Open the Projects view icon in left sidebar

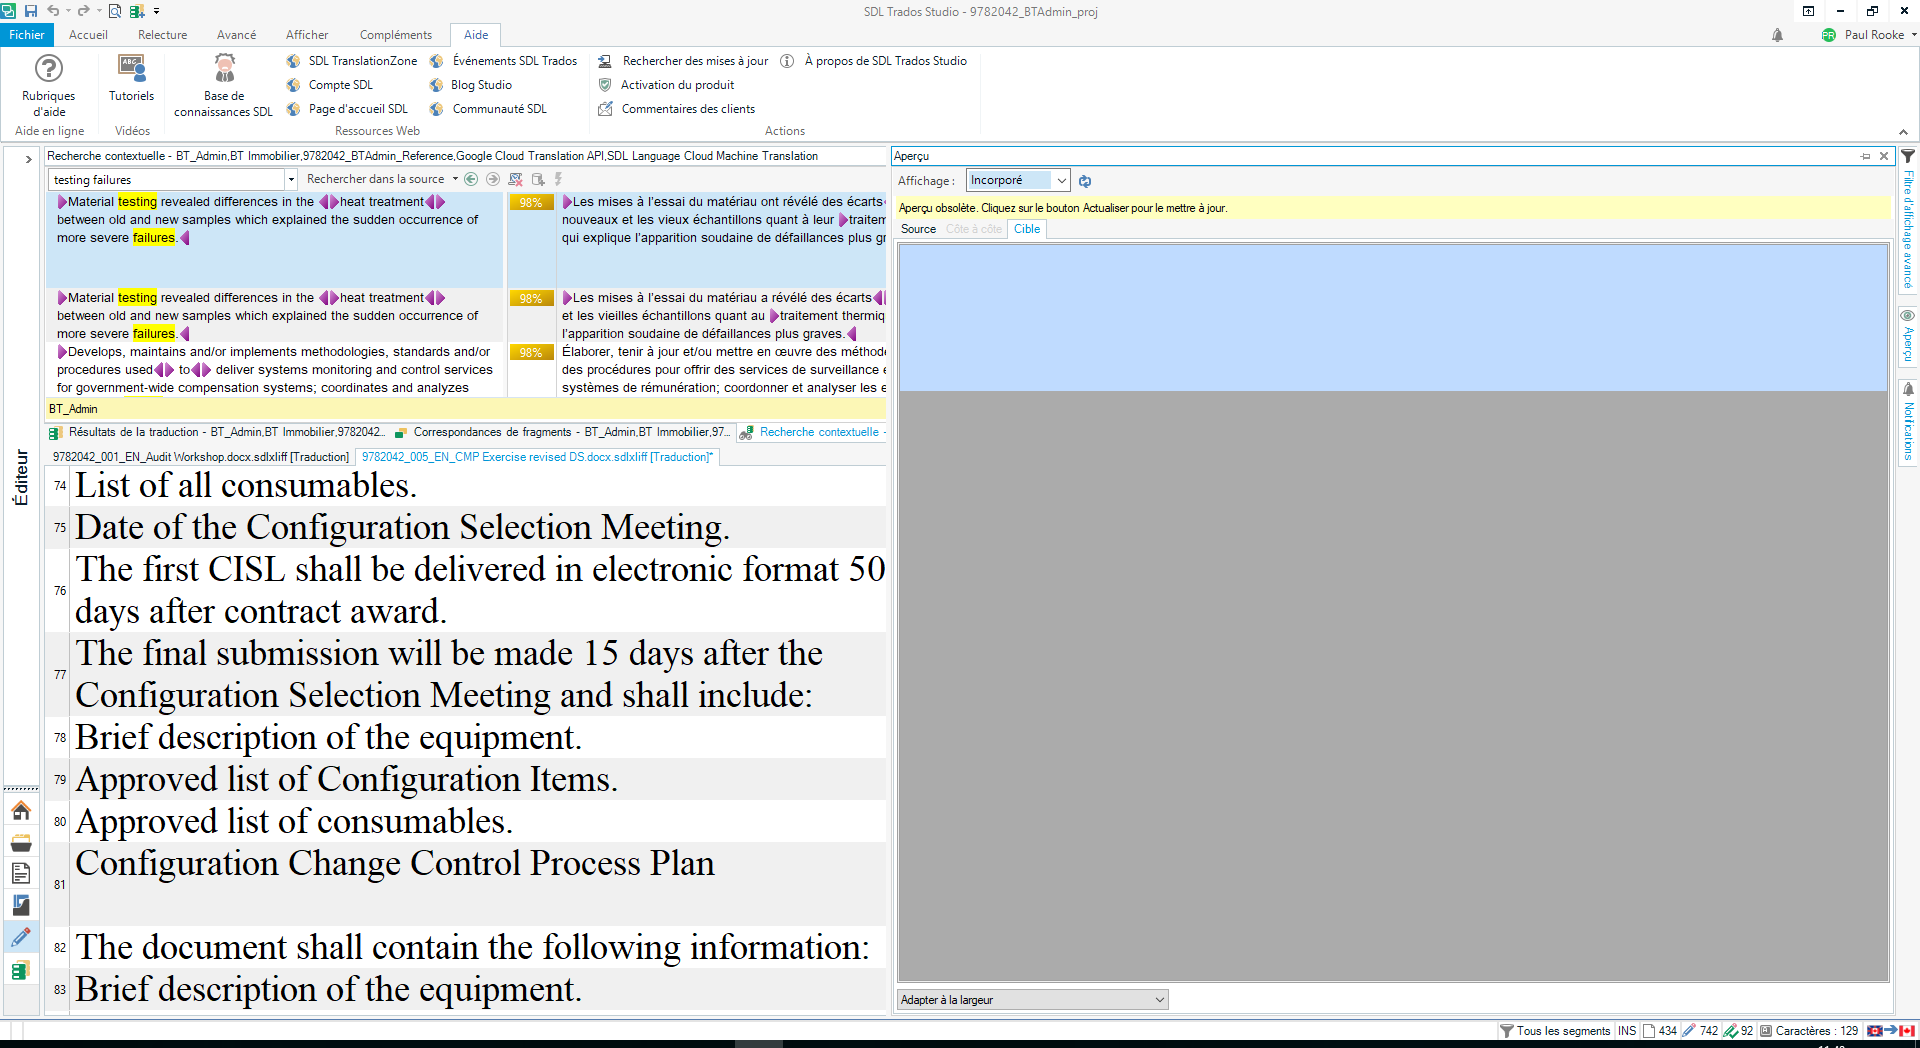(21, 842)
